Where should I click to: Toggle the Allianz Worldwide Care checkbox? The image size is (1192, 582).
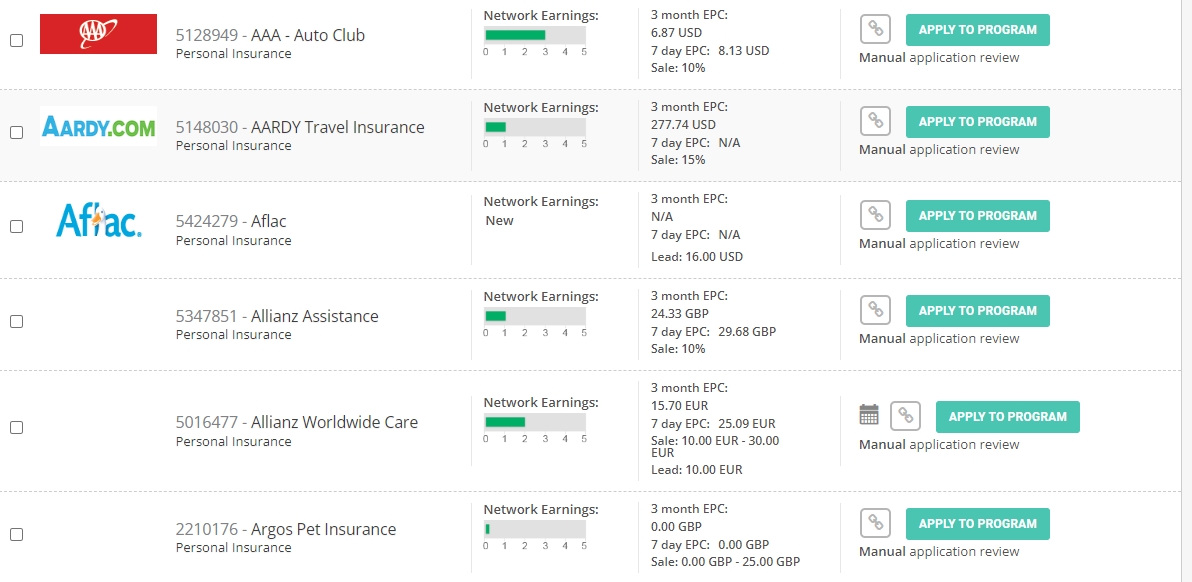(x=16, y=428)
